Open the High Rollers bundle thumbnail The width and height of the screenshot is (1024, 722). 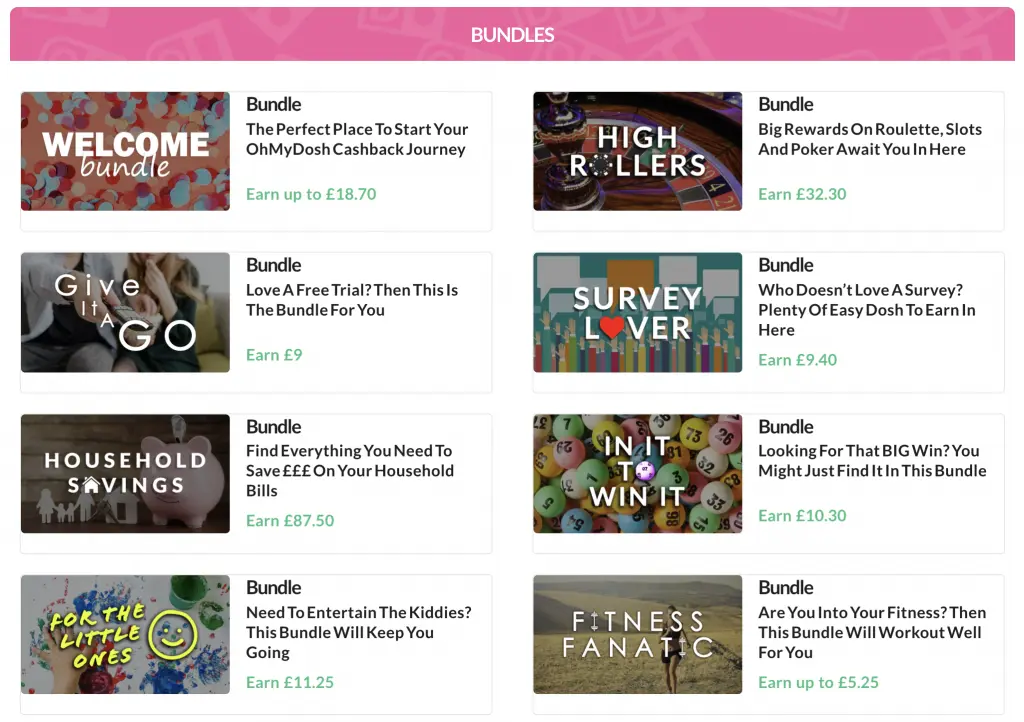click(637, 151)
